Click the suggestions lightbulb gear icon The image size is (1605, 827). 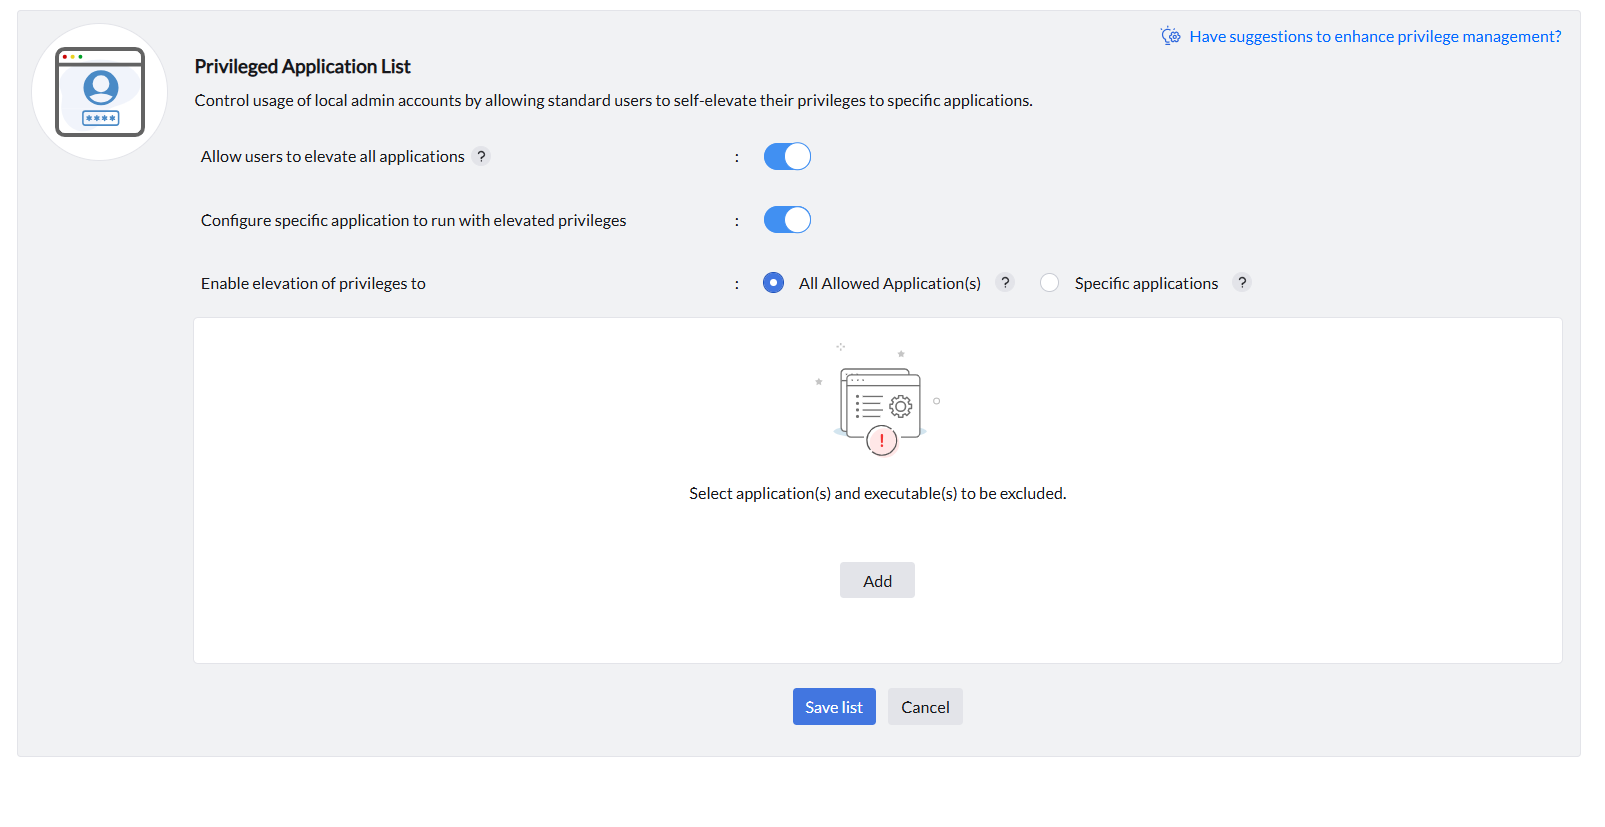click(x=1170, y=37)
